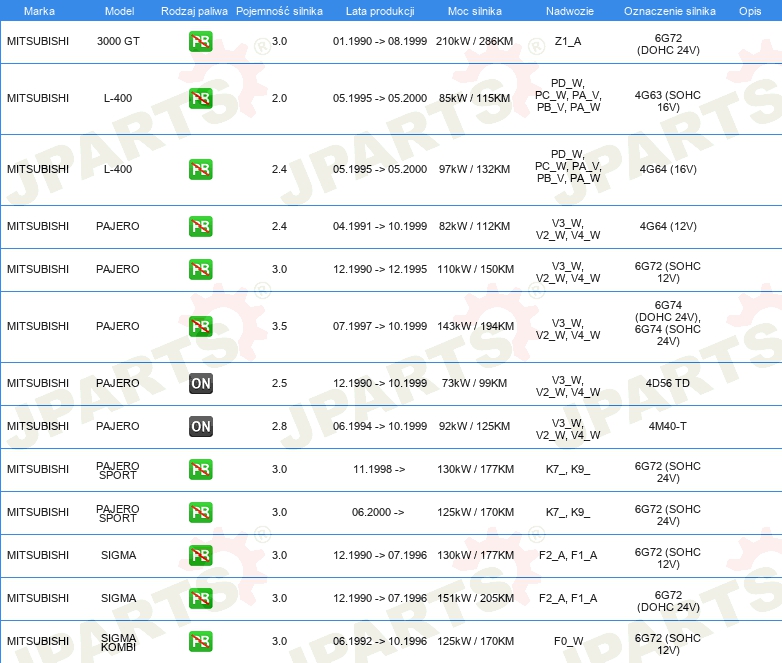
Task: Click the ON diesel icon for Pajero 2.8
Action: (x=200, y=427)
